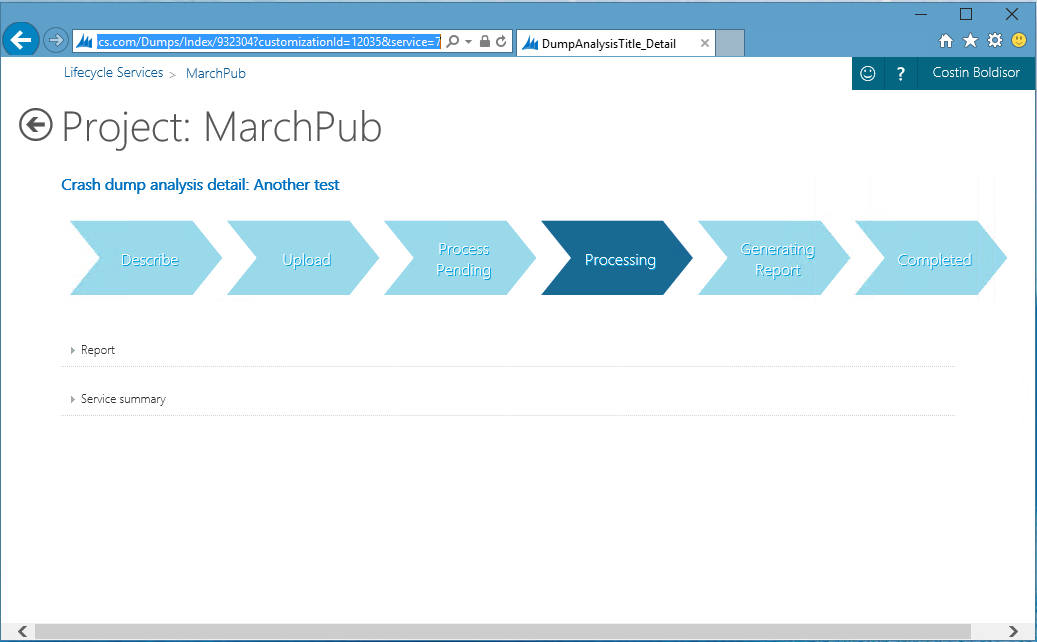
Task: Open the Lifecycle Services breadcrumb link
Action: coord(113,73)
